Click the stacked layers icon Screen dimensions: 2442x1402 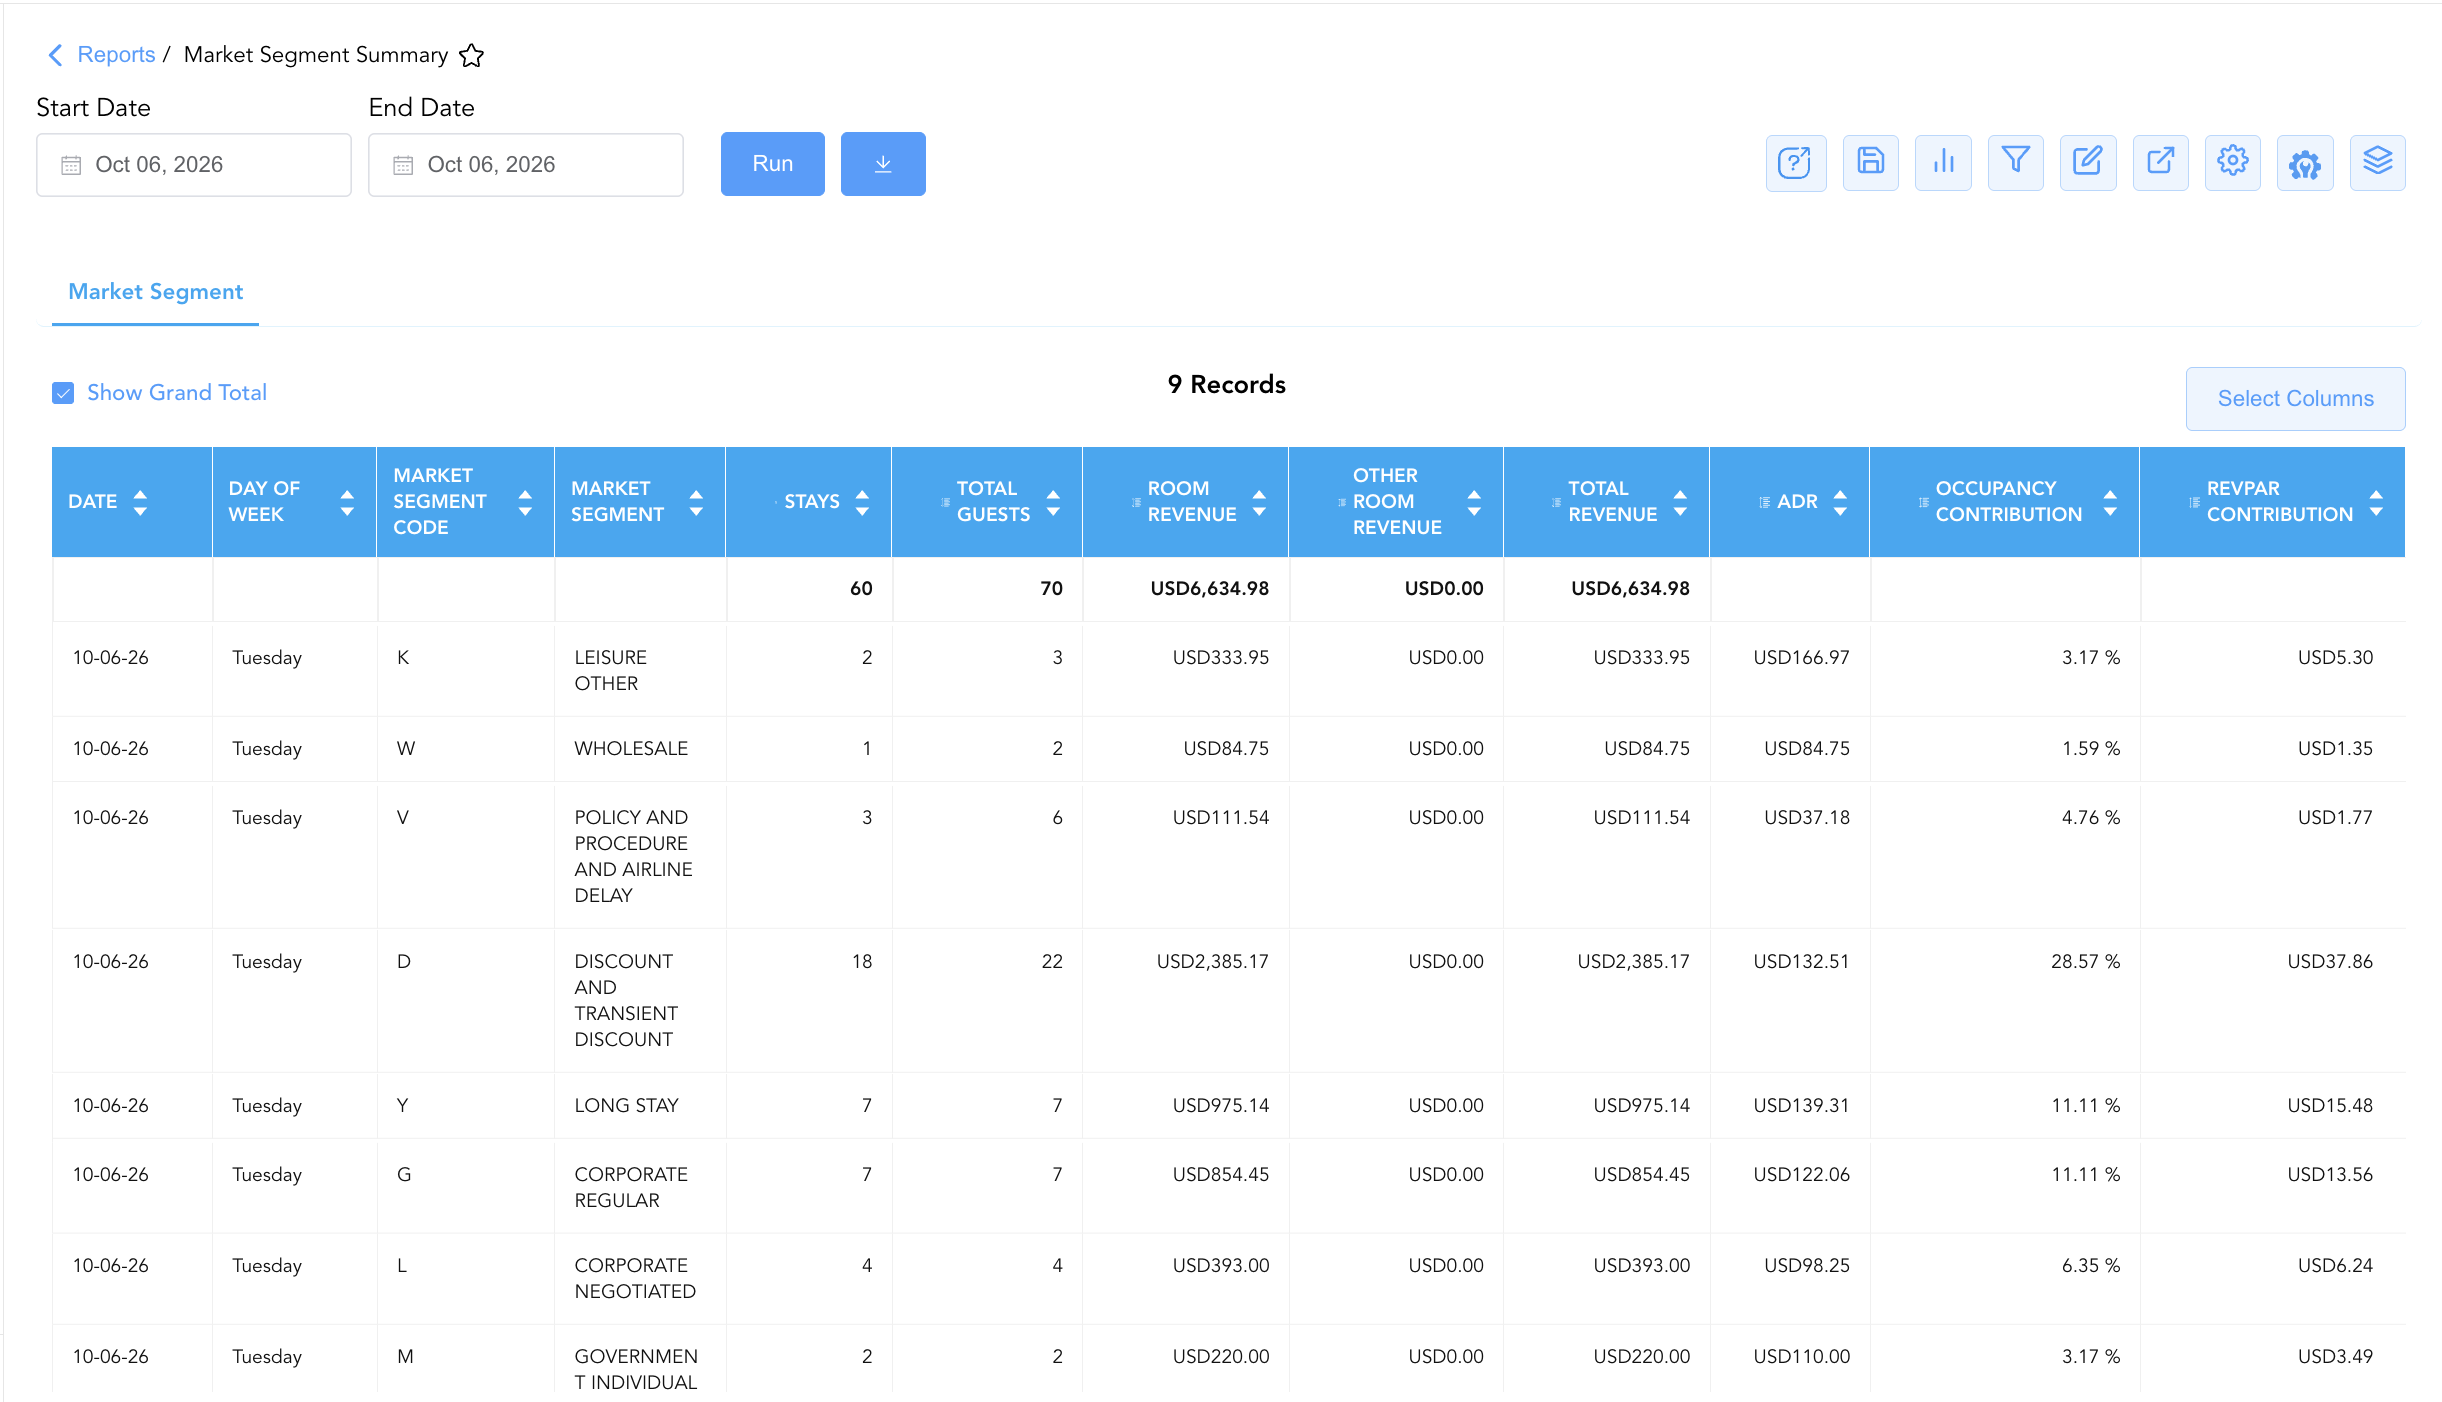click(x=2377, y=163)
